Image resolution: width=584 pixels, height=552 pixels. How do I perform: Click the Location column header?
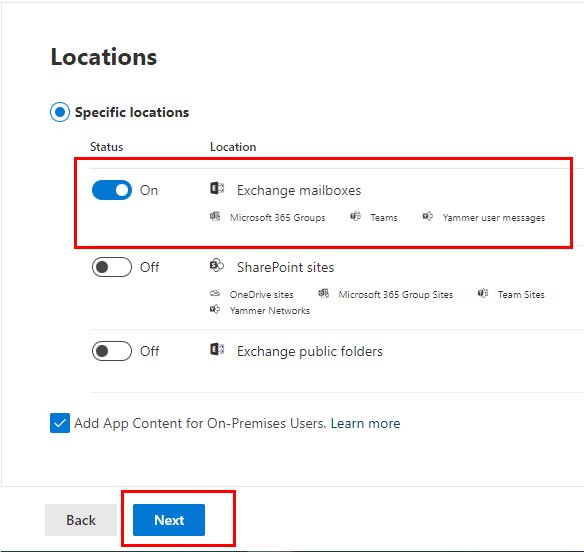(233, 147)
